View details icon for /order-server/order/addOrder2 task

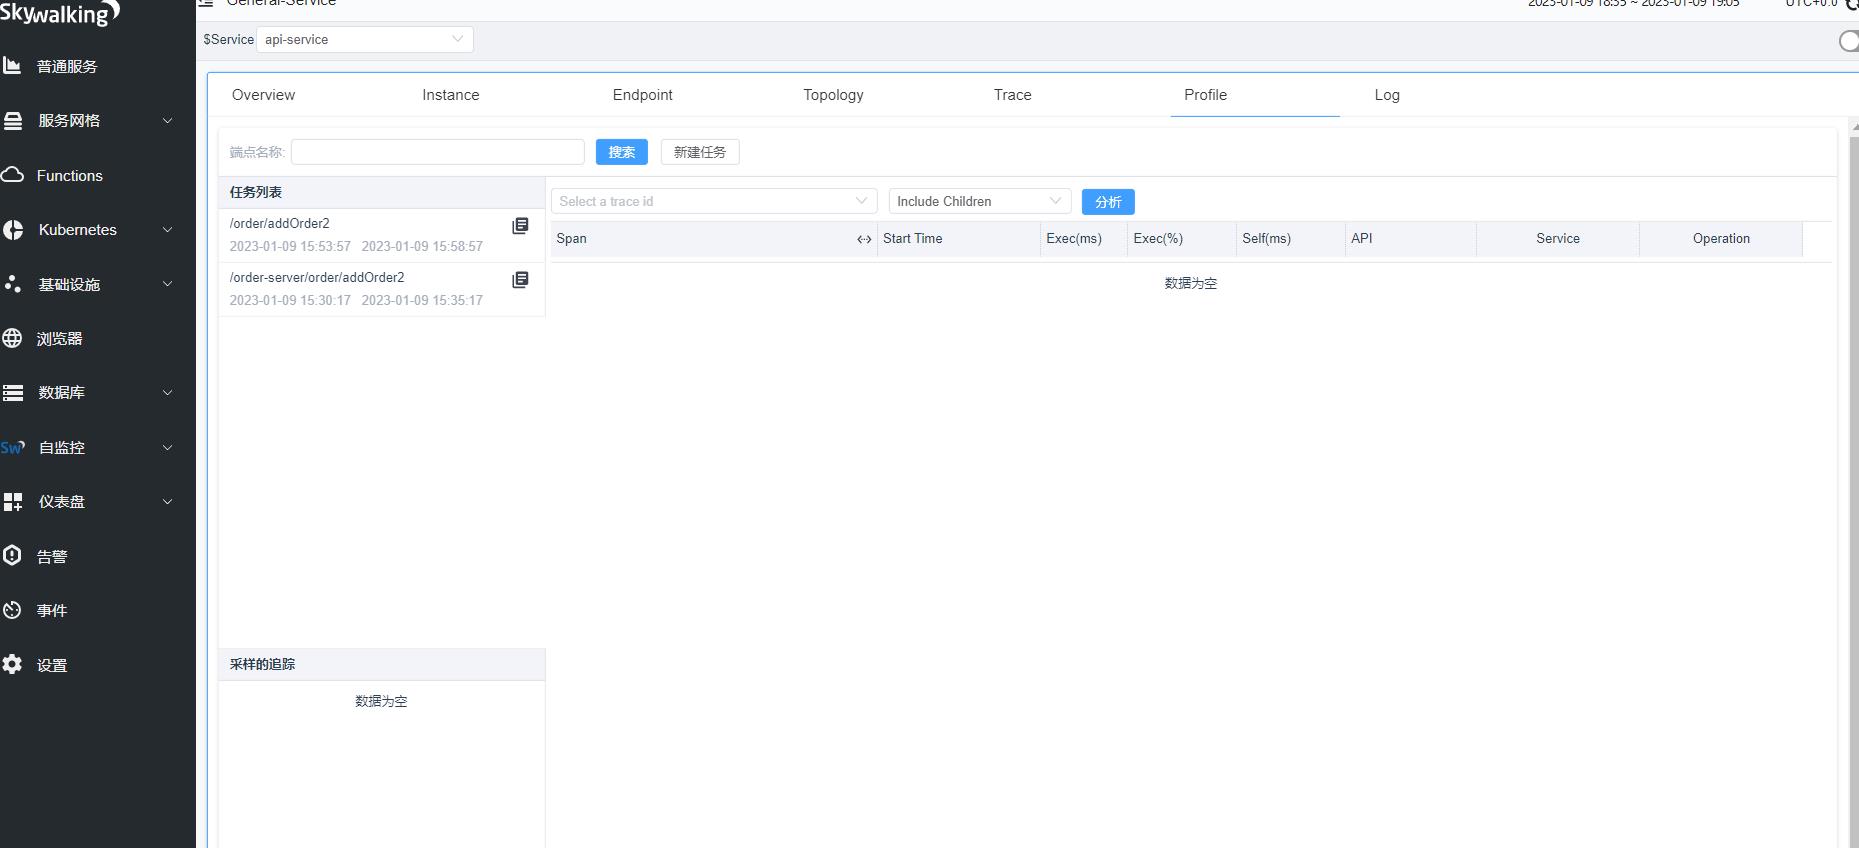coord(520,280)
